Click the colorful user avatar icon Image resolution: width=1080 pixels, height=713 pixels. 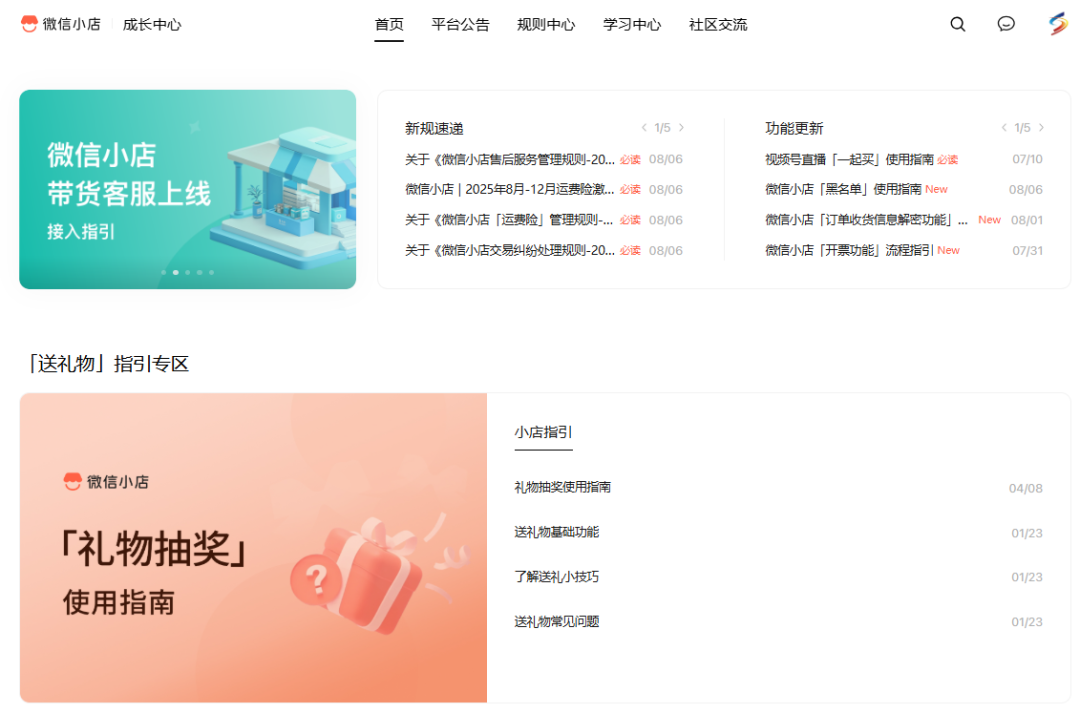1058,24
